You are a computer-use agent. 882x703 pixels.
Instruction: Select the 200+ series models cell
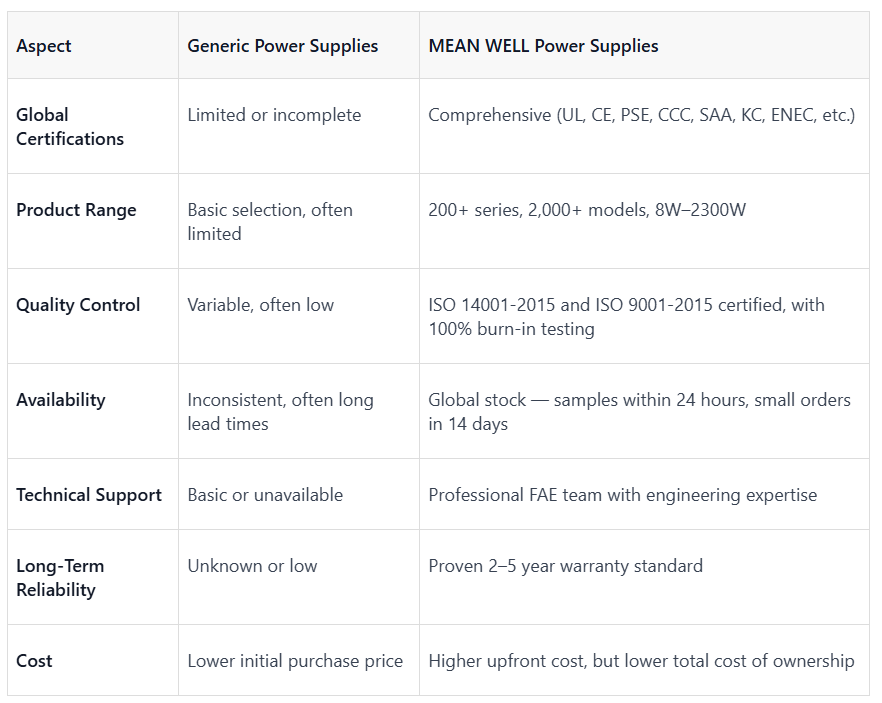pyautogui.click(x=587, y=210)
